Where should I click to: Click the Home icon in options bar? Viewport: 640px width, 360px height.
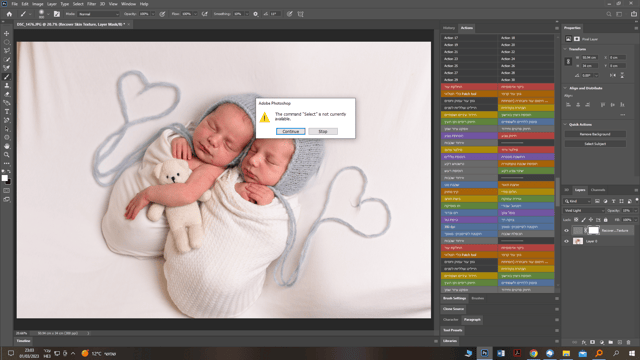9,14
